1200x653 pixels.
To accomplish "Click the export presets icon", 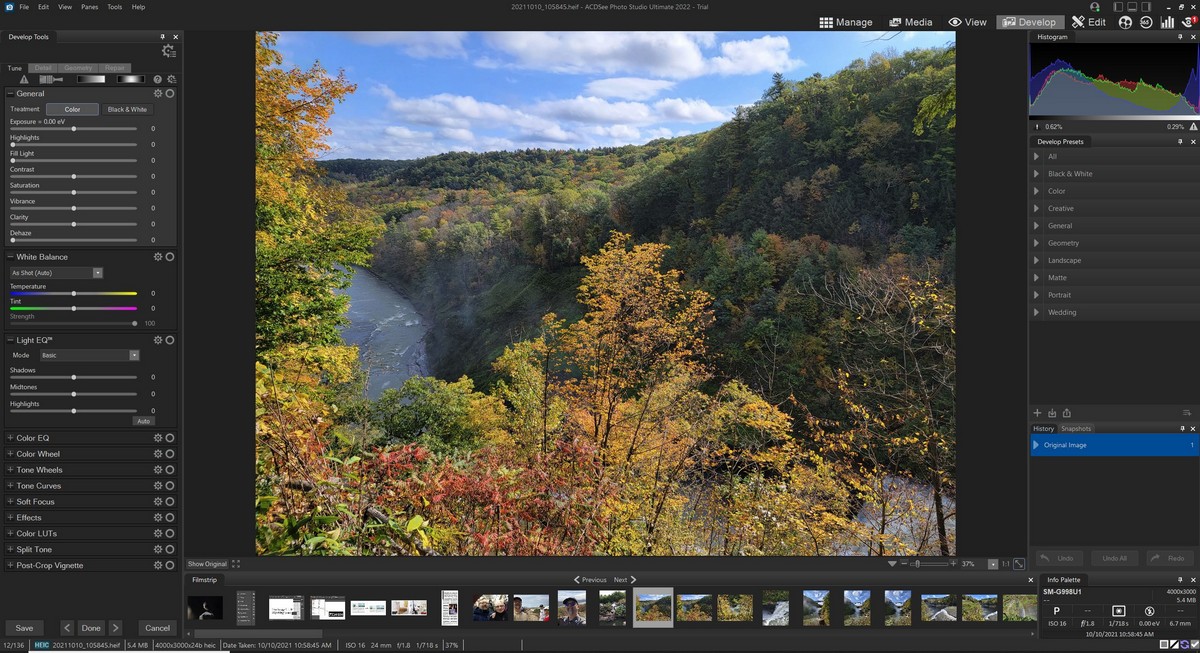I will (x=1067, y=413).
